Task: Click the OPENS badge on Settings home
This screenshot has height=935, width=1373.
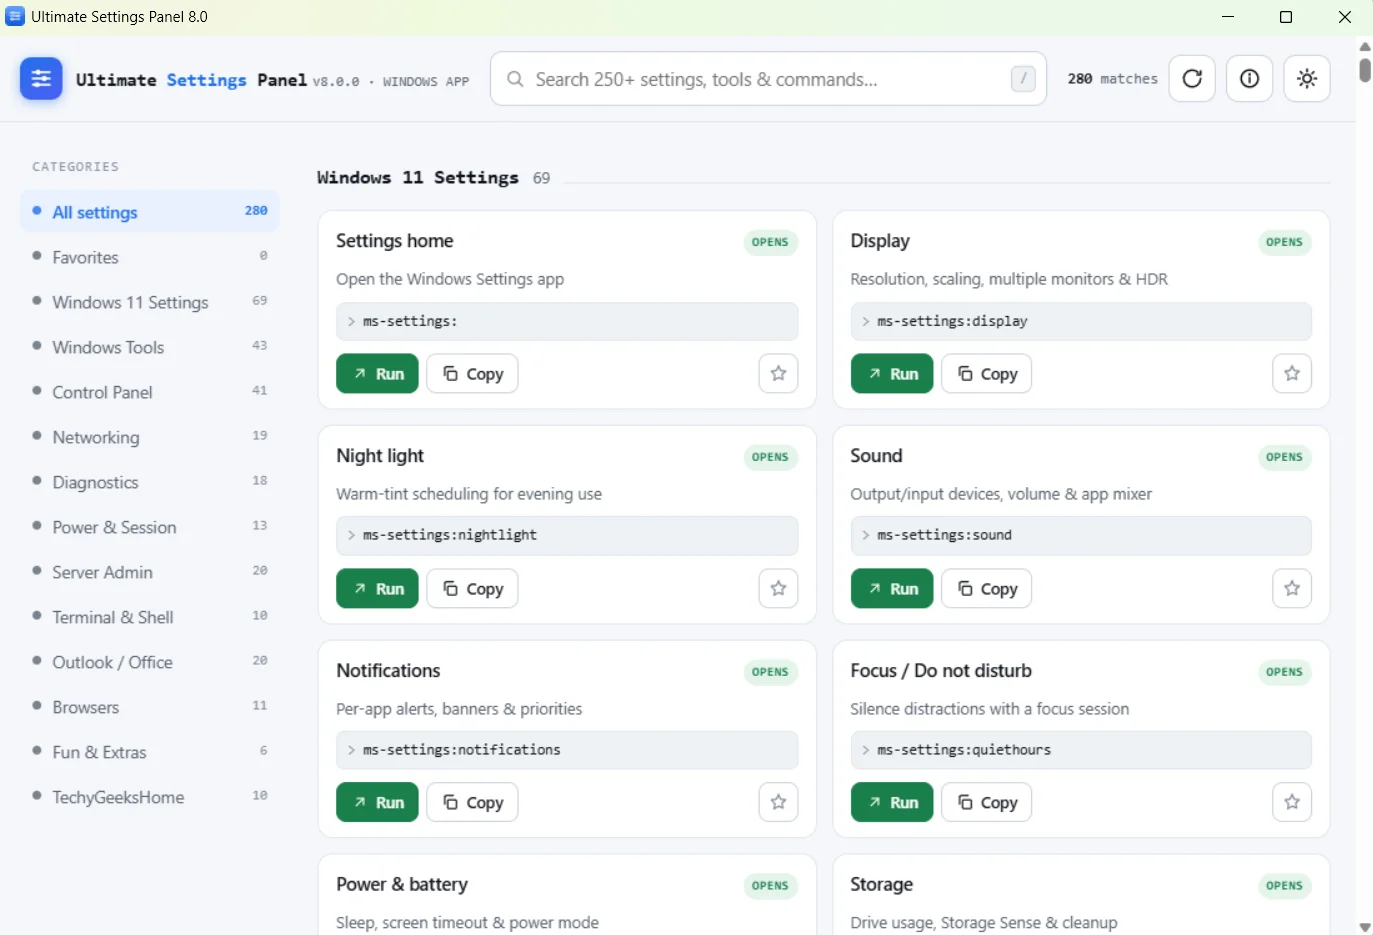Action: 770,242
